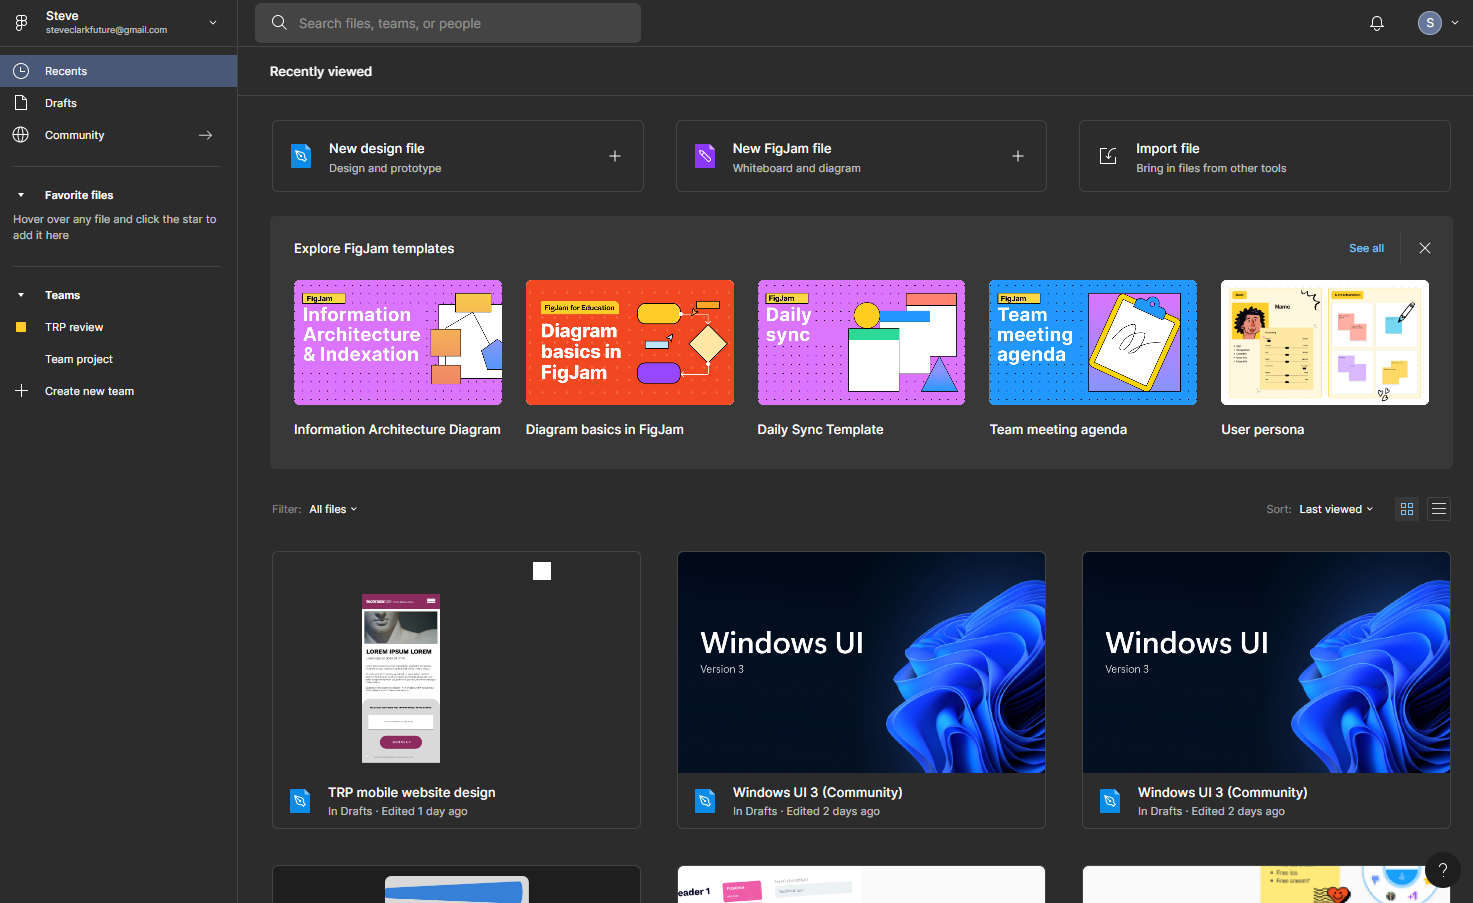Click See all templates link
1473x903 pixels.
(1366, 248)
